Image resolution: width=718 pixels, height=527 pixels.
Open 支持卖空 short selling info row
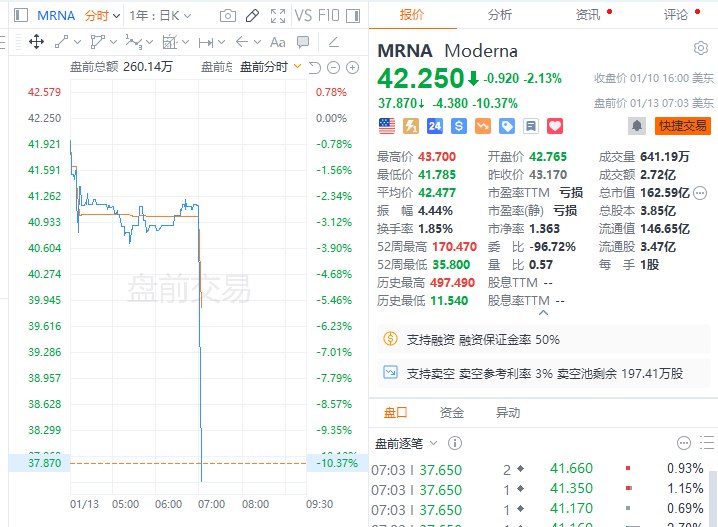tap(544, 373)
